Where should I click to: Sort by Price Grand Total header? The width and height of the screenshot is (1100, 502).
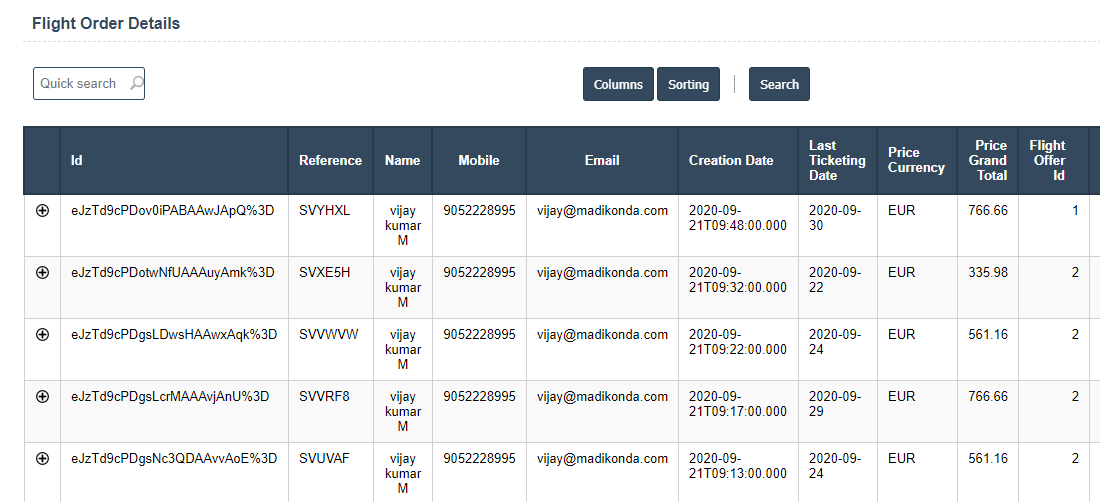[987, 160]
